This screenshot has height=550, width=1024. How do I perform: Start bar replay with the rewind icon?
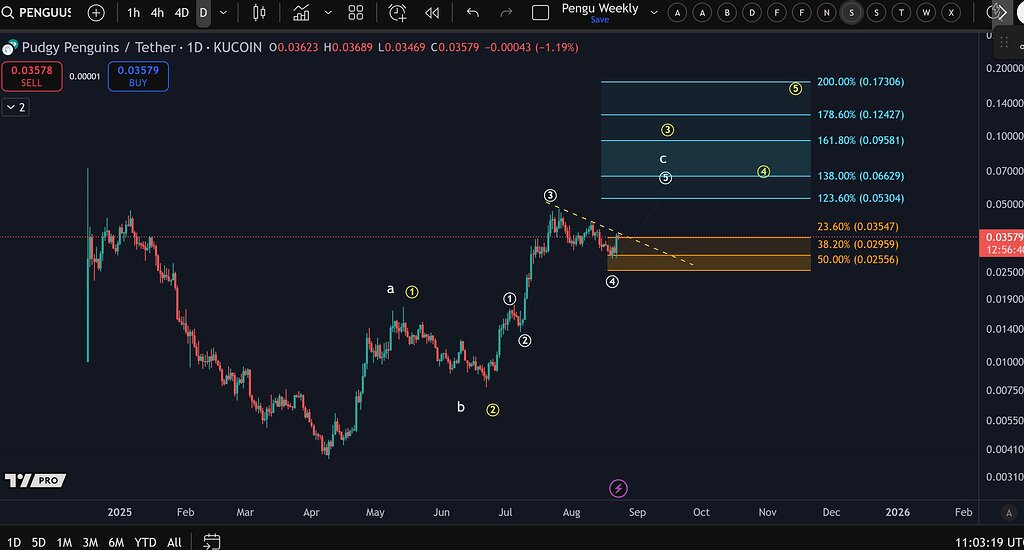(x=432, y=13)
